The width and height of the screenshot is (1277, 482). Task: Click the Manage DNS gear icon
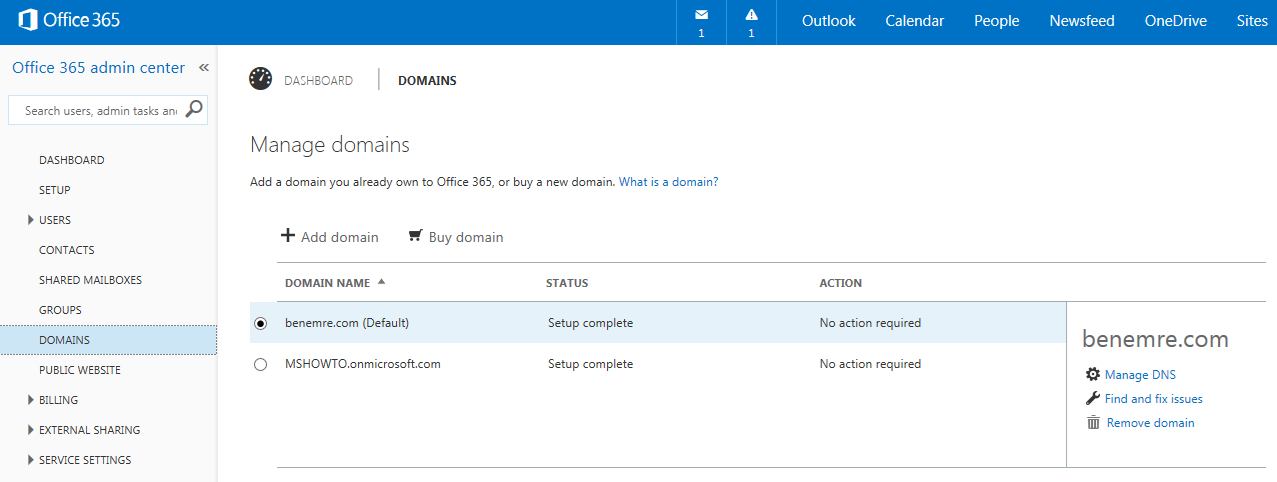1092,374
